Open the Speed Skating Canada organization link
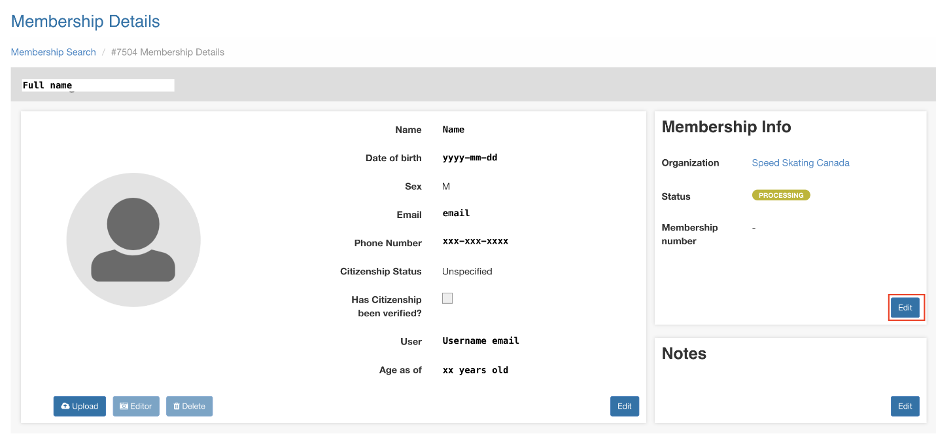936x444 pixels. tap(800, 163)
